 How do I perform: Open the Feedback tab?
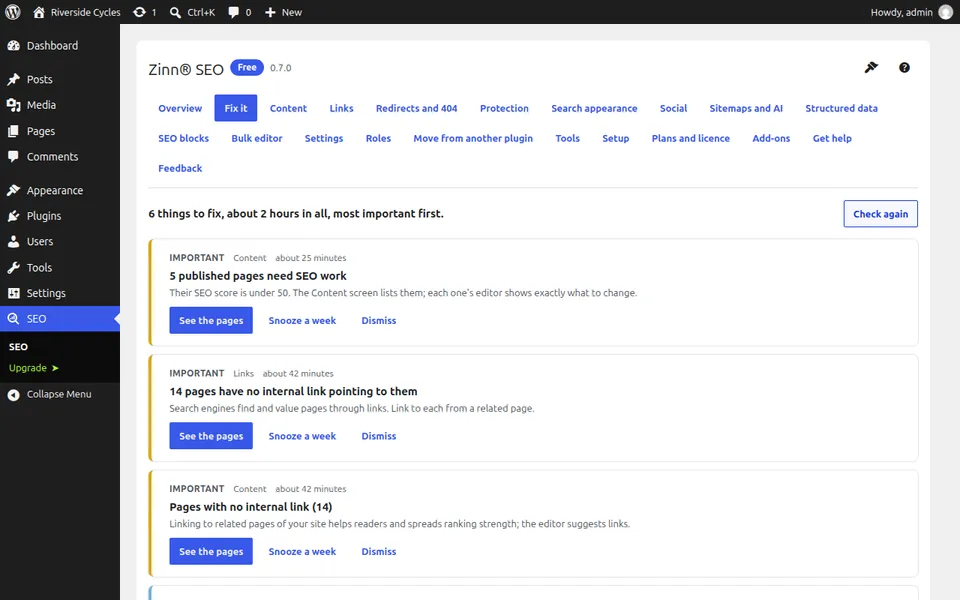pos(180,168)
